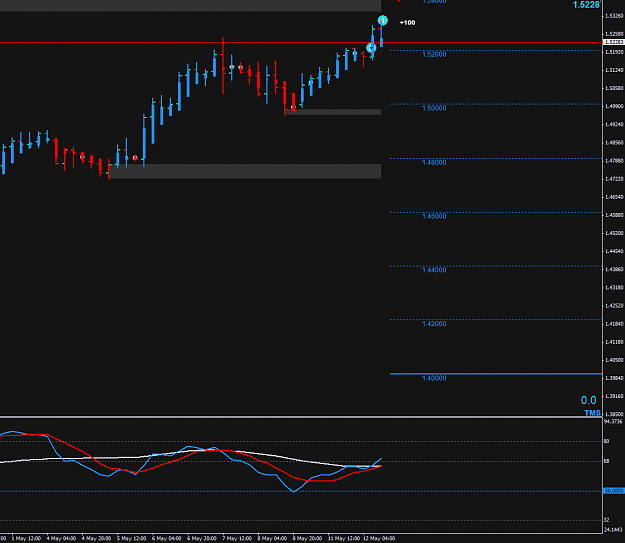Click the 1.5228 price readout

click(x=586, y=5)
